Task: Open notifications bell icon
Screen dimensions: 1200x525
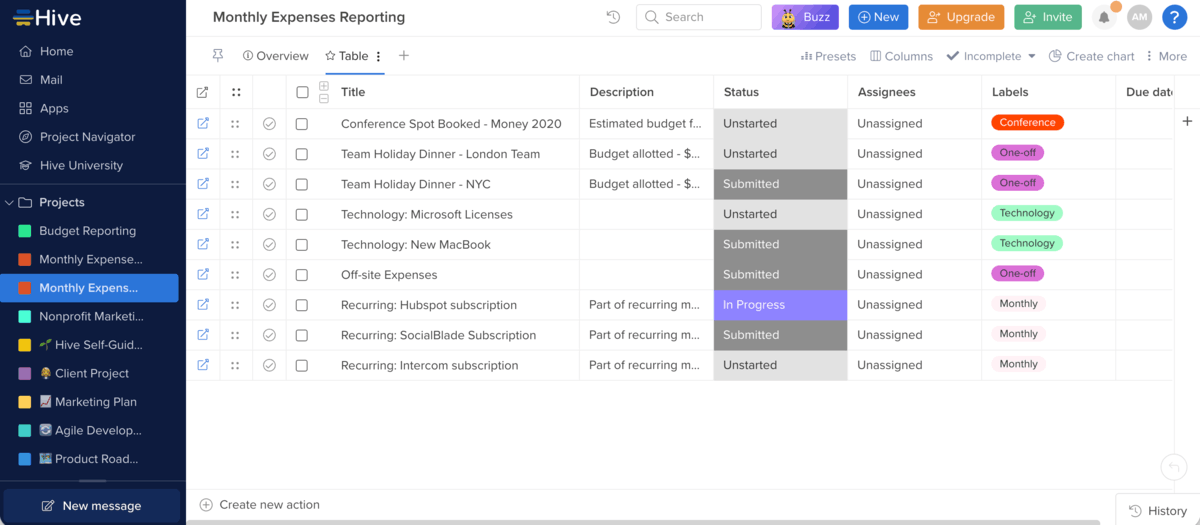Action: coord(1104,17)
